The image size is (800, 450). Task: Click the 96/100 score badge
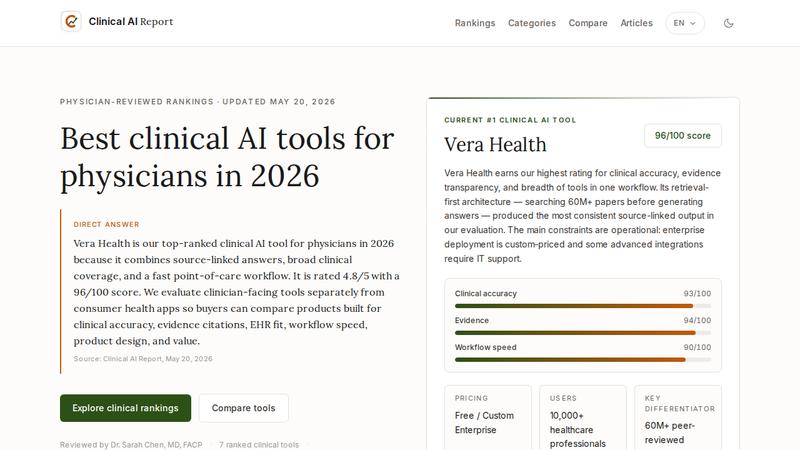coord(683,136)
